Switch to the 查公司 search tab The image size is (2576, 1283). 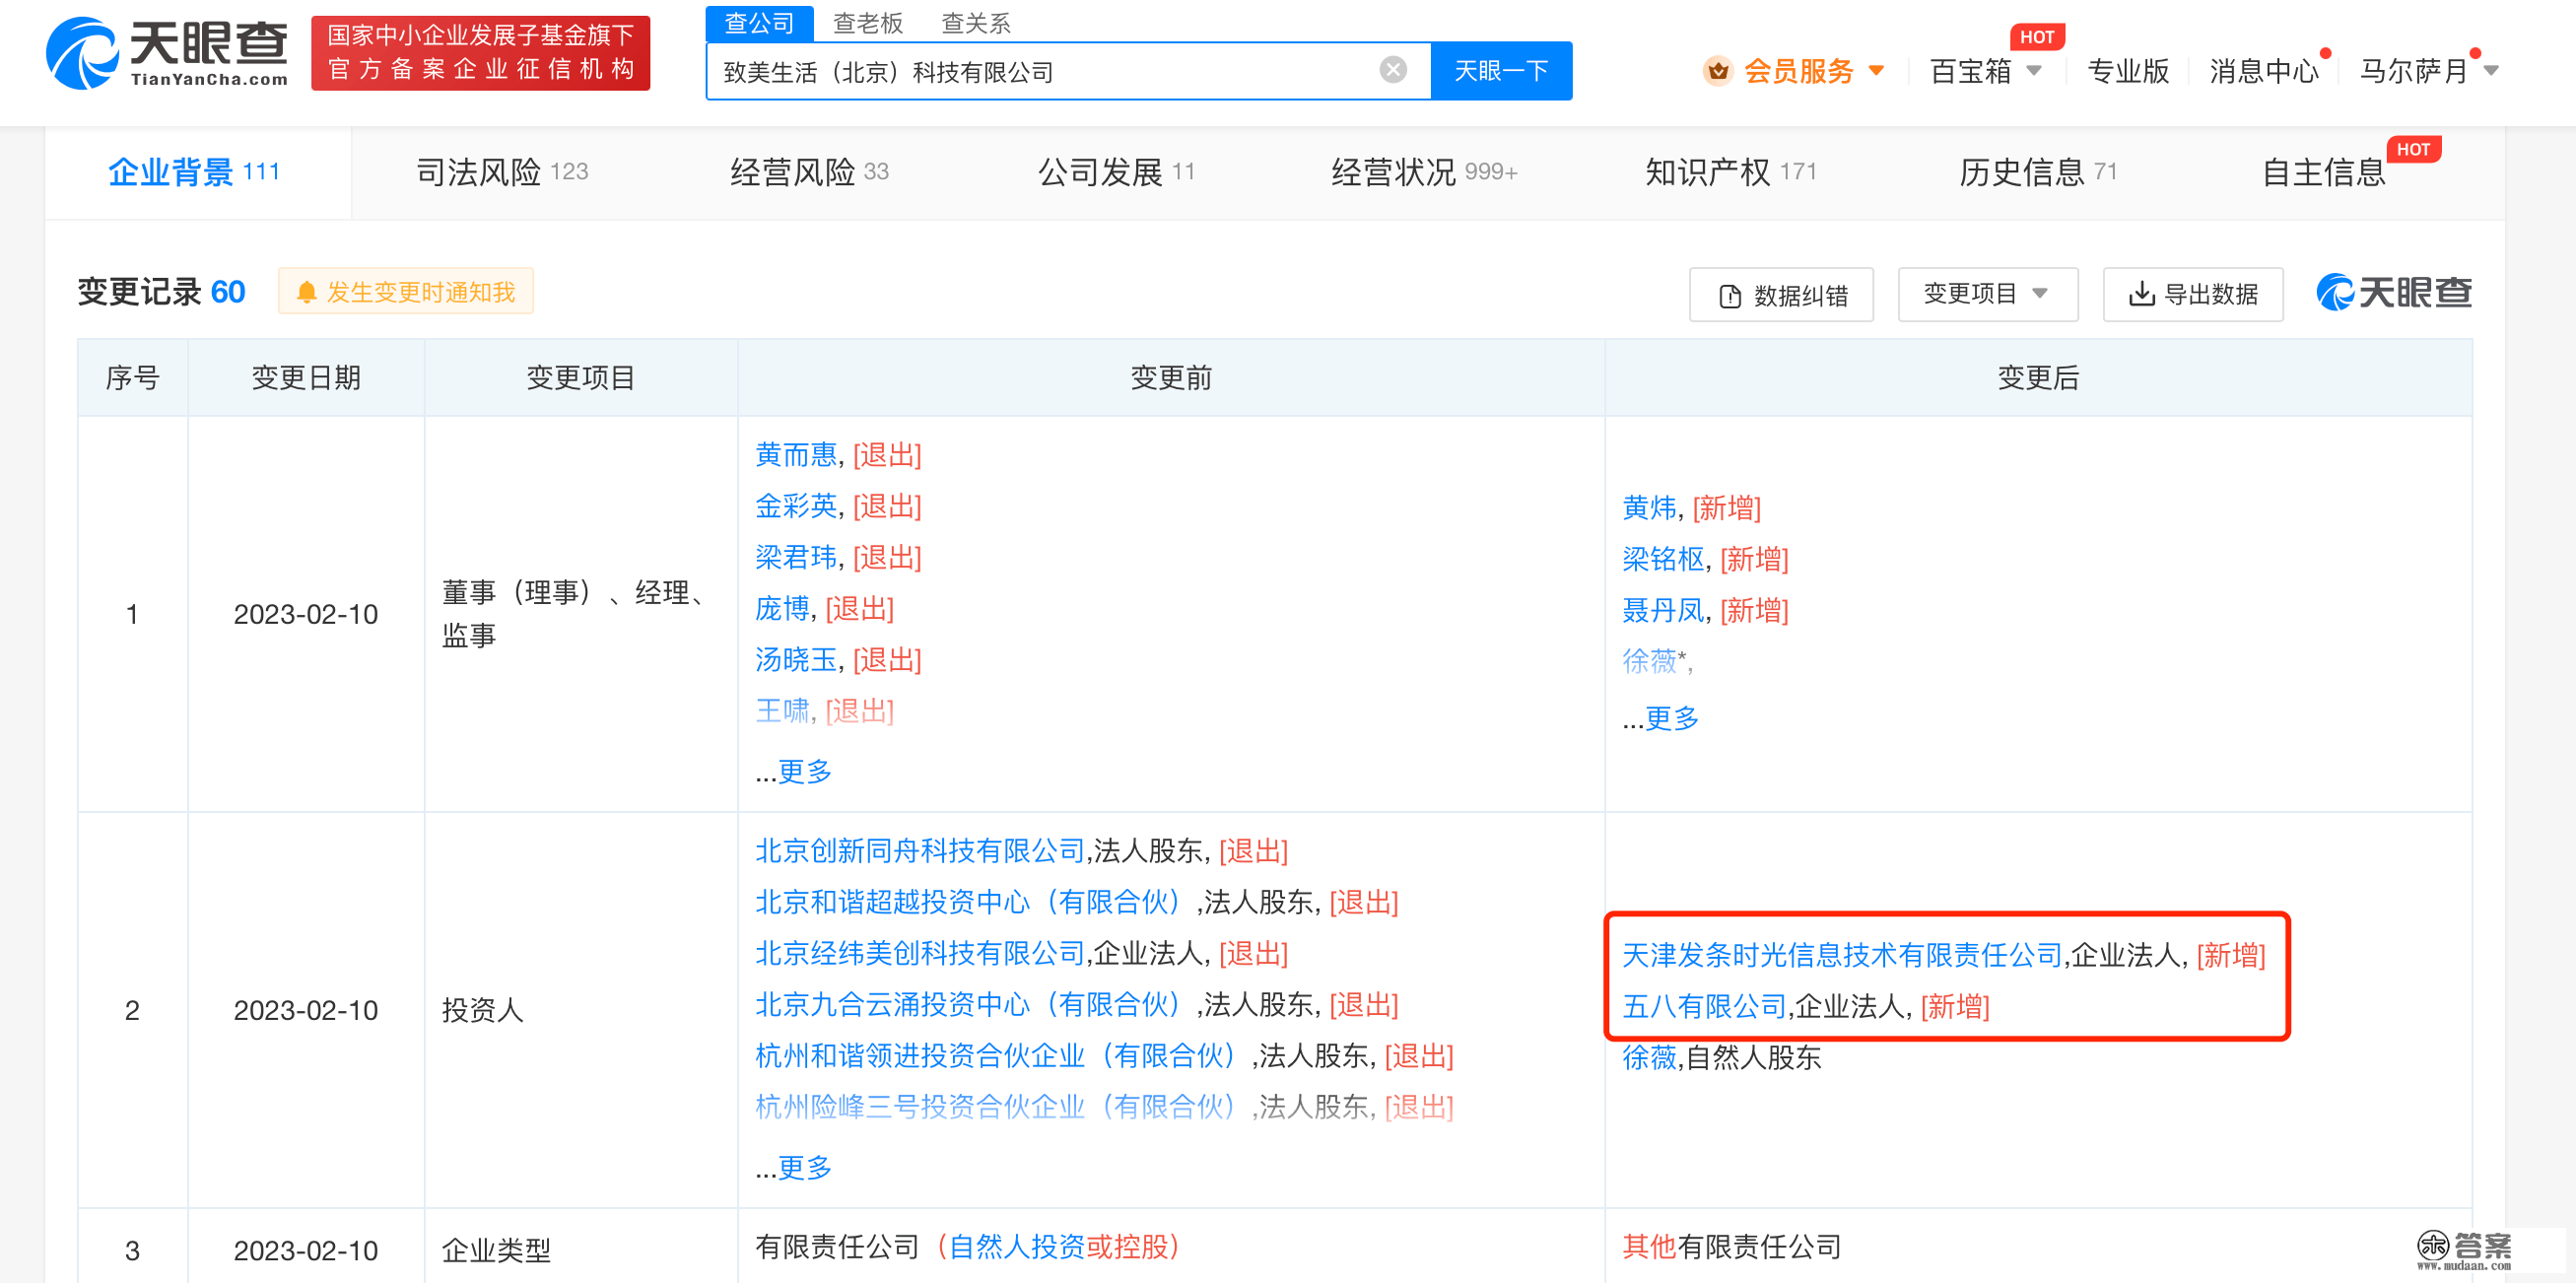coord(759,23)
